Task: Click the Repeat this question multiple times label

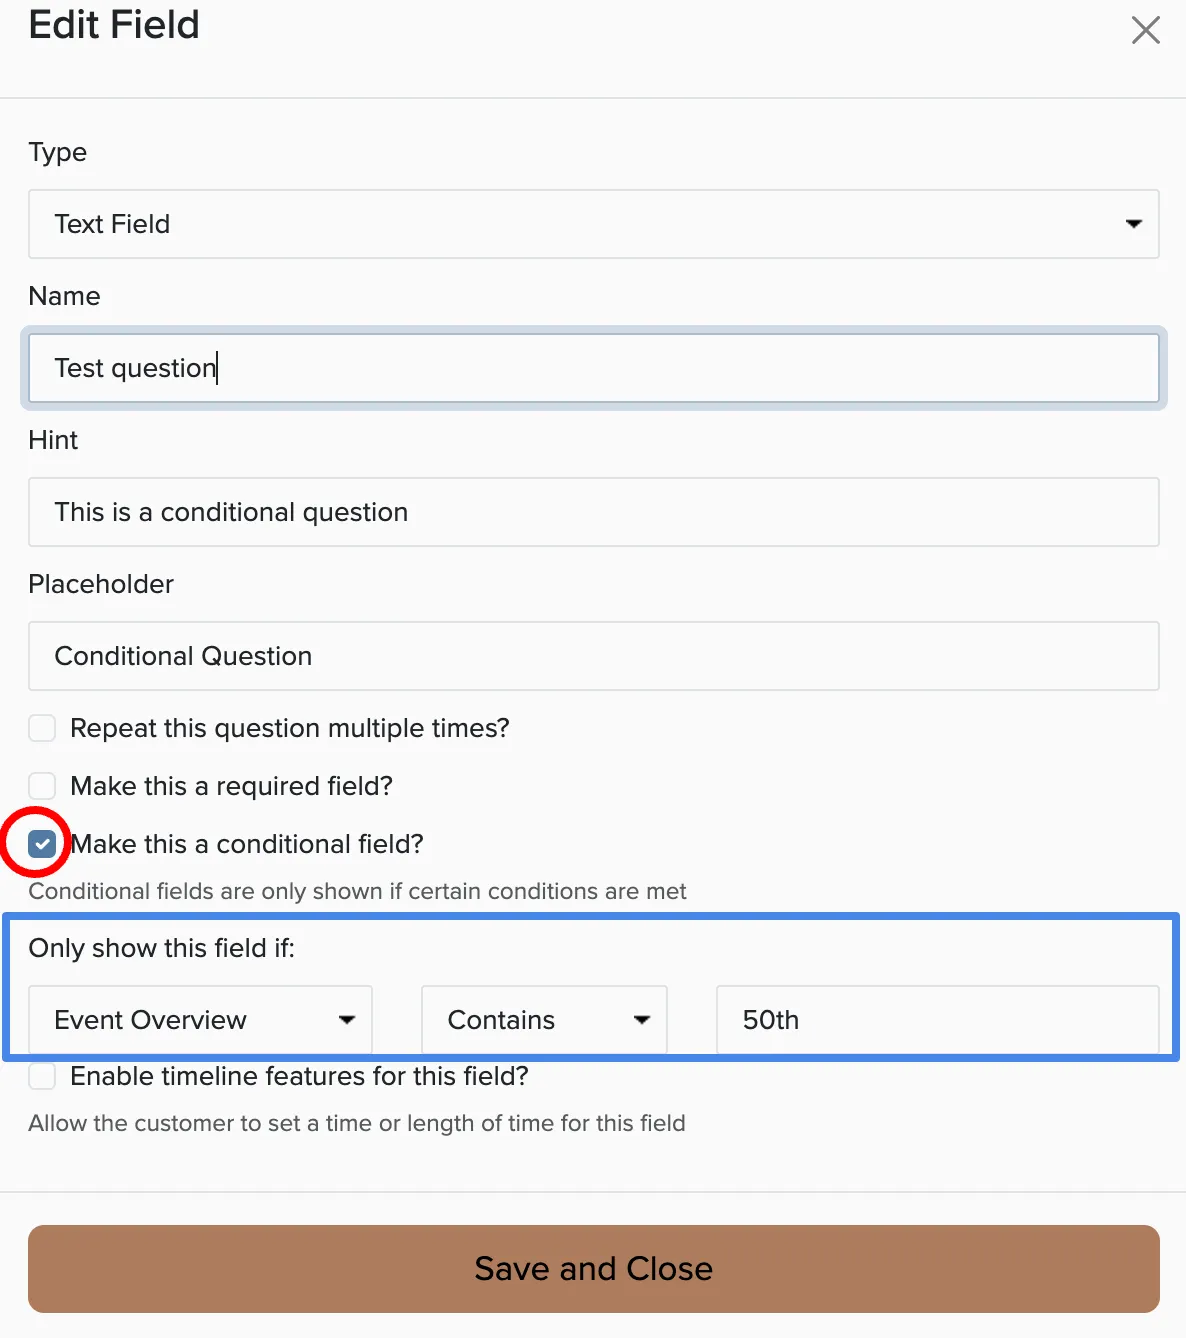Action: point(290,728)
